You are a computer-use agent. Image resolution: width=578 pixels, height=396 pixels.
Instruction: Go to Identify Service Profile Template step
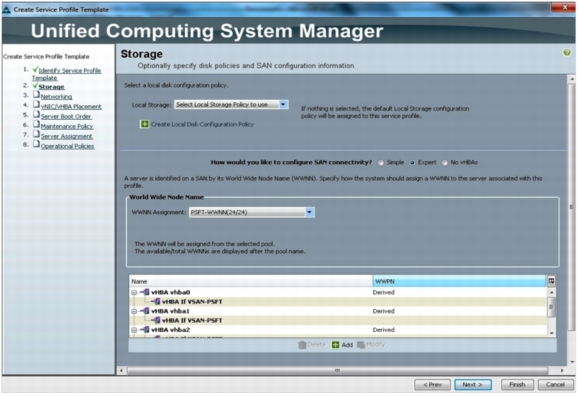click(x=66, y=74)
